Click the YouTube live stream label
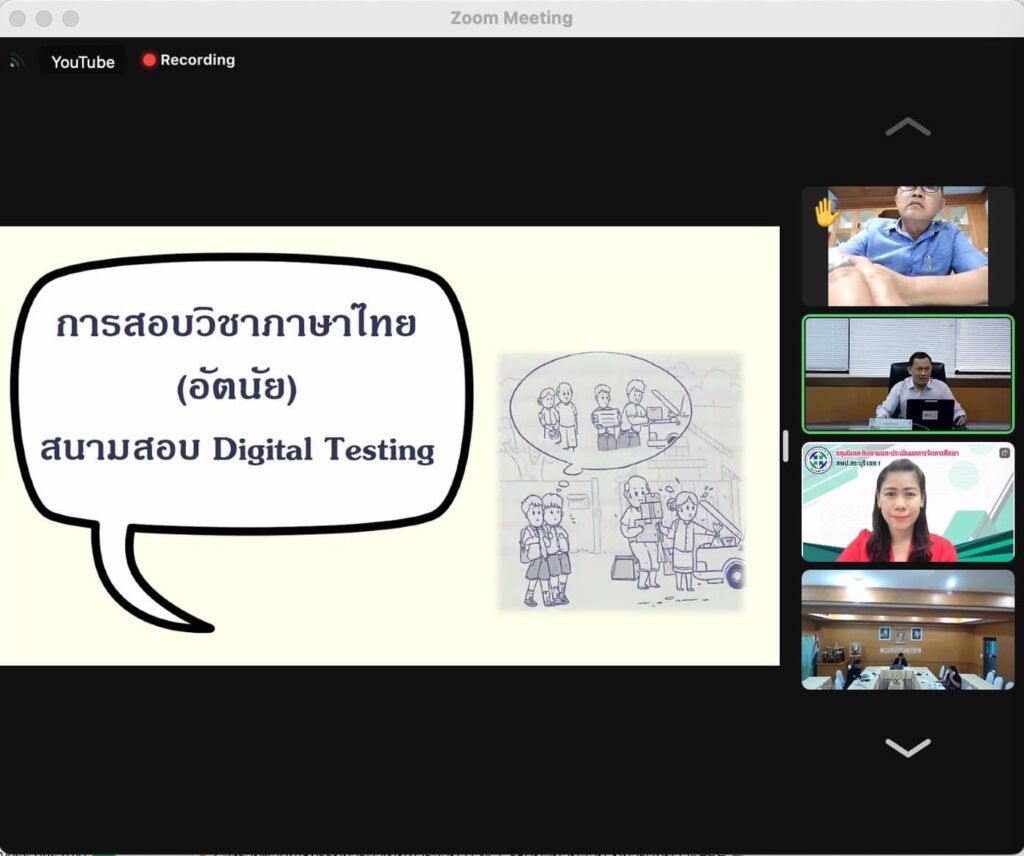The image size is (1024, 856). tap(83, 61)
